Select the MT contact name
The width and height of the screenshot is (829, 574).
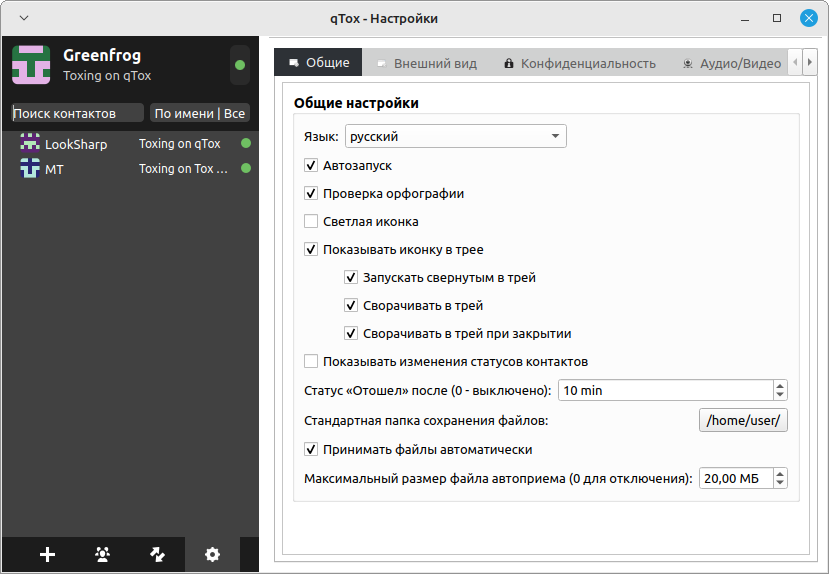(x=54, y=169)
